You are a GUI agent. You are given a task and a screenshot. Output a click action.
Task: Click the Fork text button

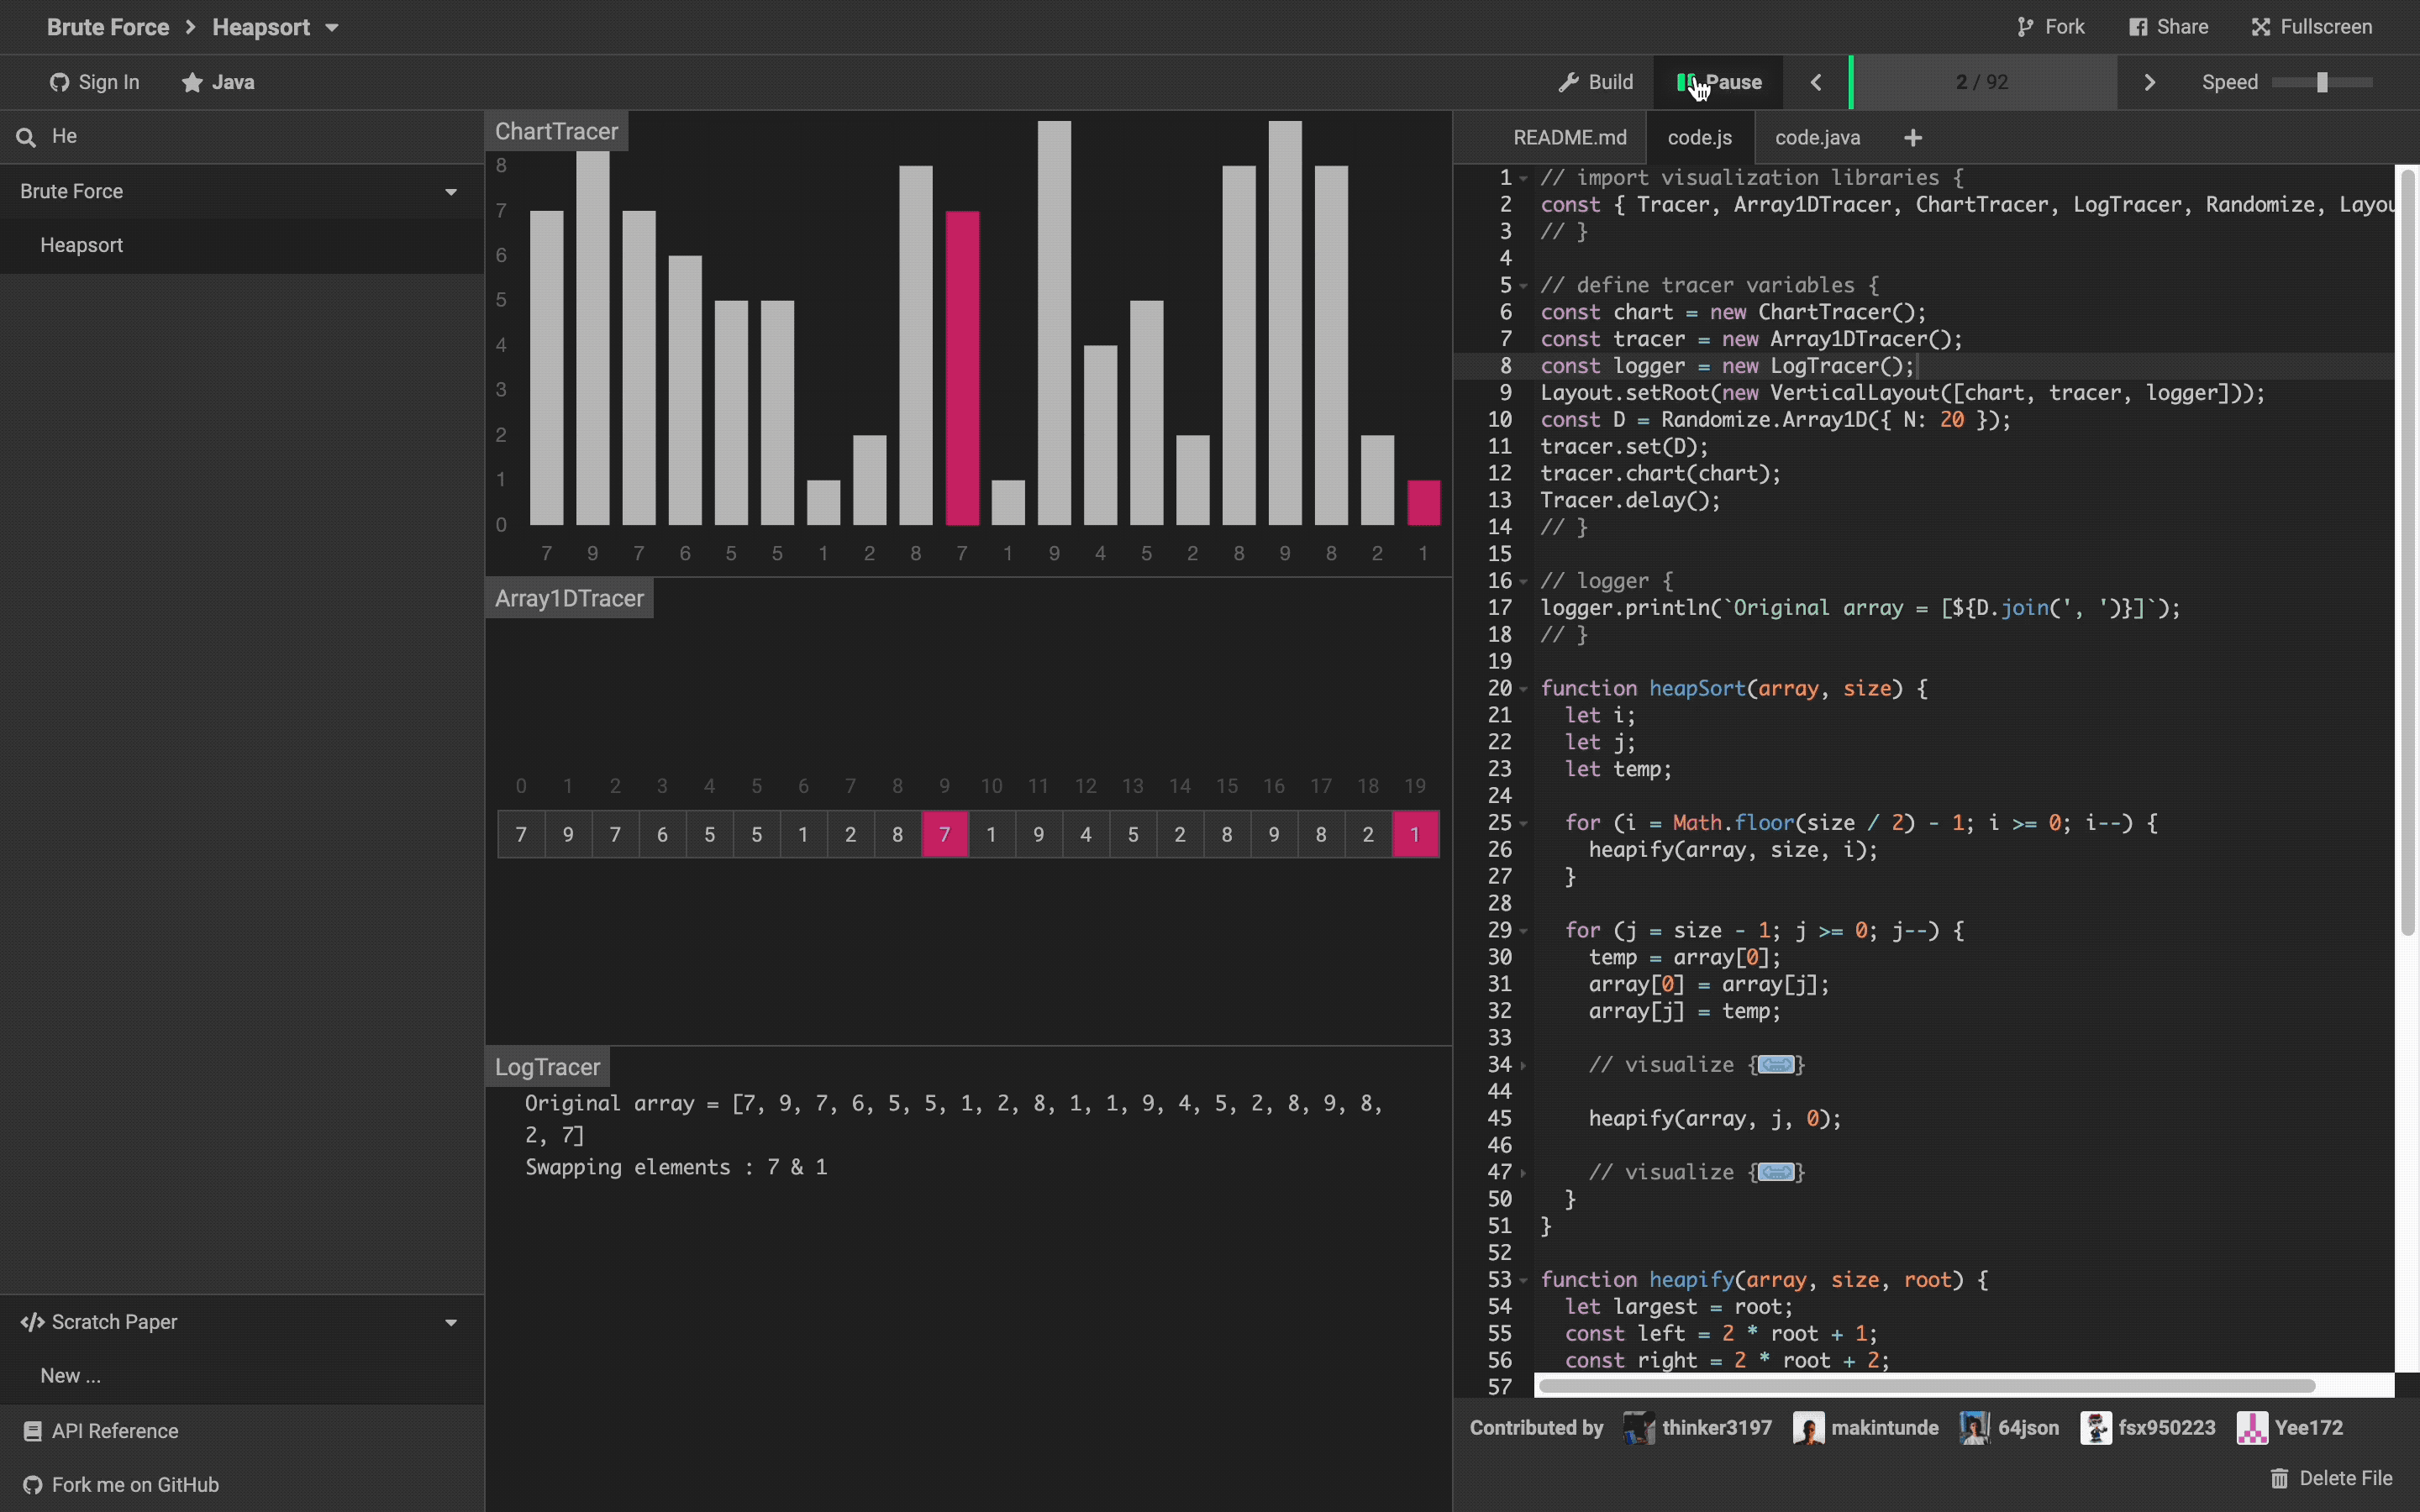pos(2064,27)
